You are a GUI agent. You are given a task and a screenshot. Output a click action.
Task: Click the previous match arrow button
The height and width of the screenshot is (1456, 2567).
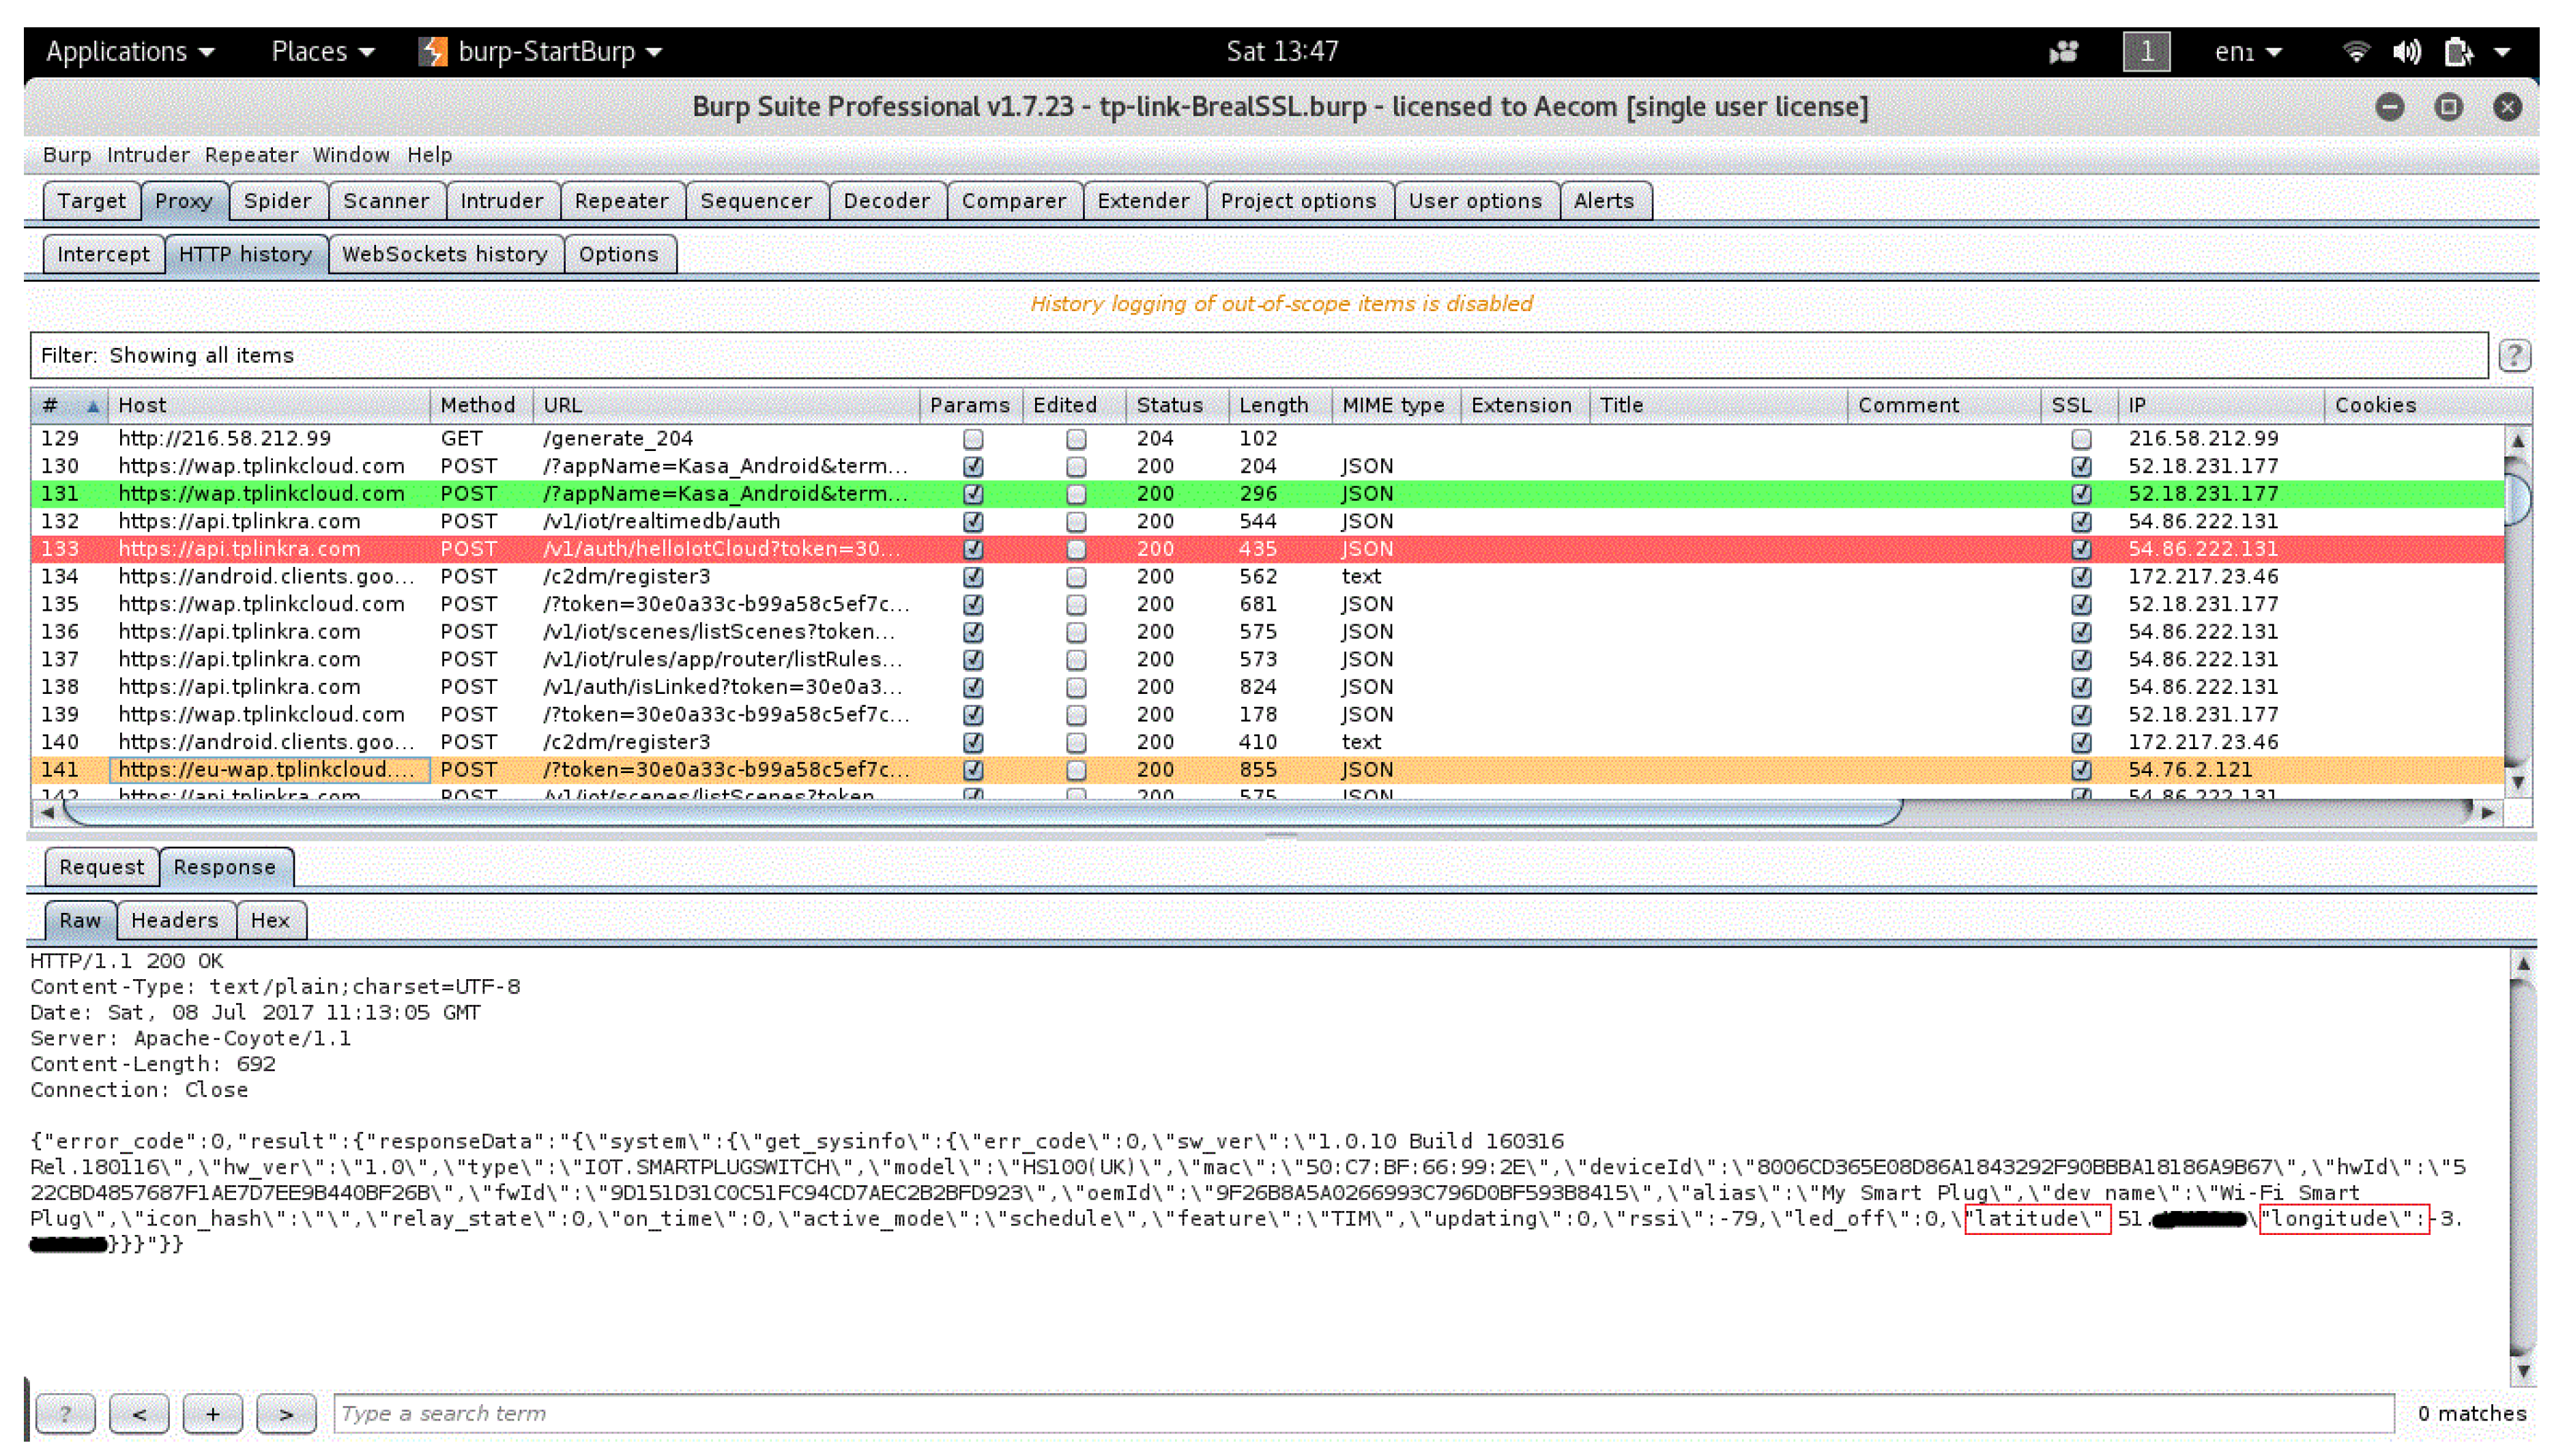pyautogui.click(x=139, y=1413)
